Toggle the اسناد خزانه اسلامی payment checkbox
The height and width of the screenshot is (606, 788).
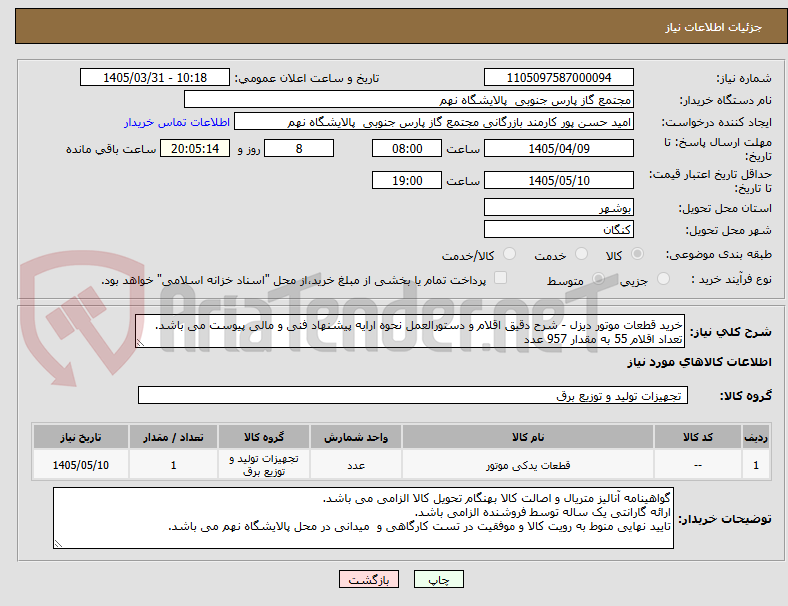pyautogui.click(x=501, y=278)
